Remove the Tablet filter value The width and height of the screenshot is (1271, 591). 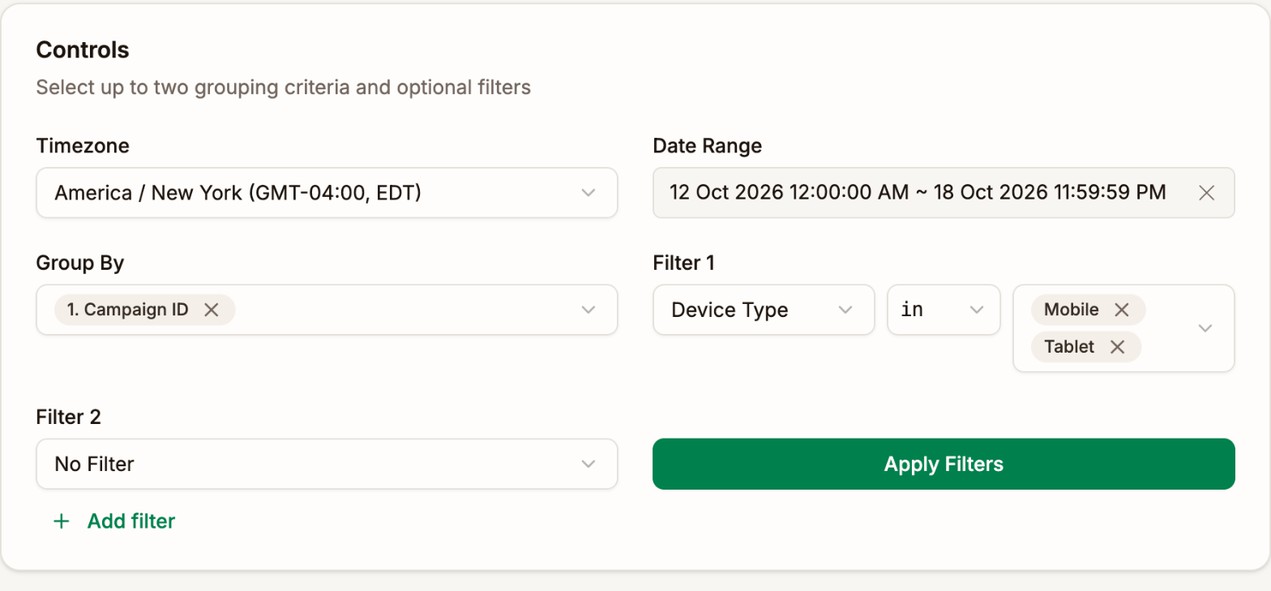(x=1118, y=347)
